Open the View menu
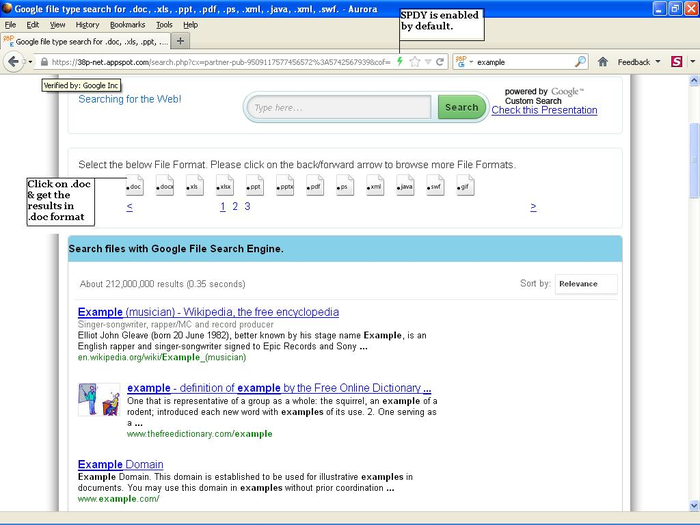Viewport: 700px width, 525px height. (x=57, y=25)
